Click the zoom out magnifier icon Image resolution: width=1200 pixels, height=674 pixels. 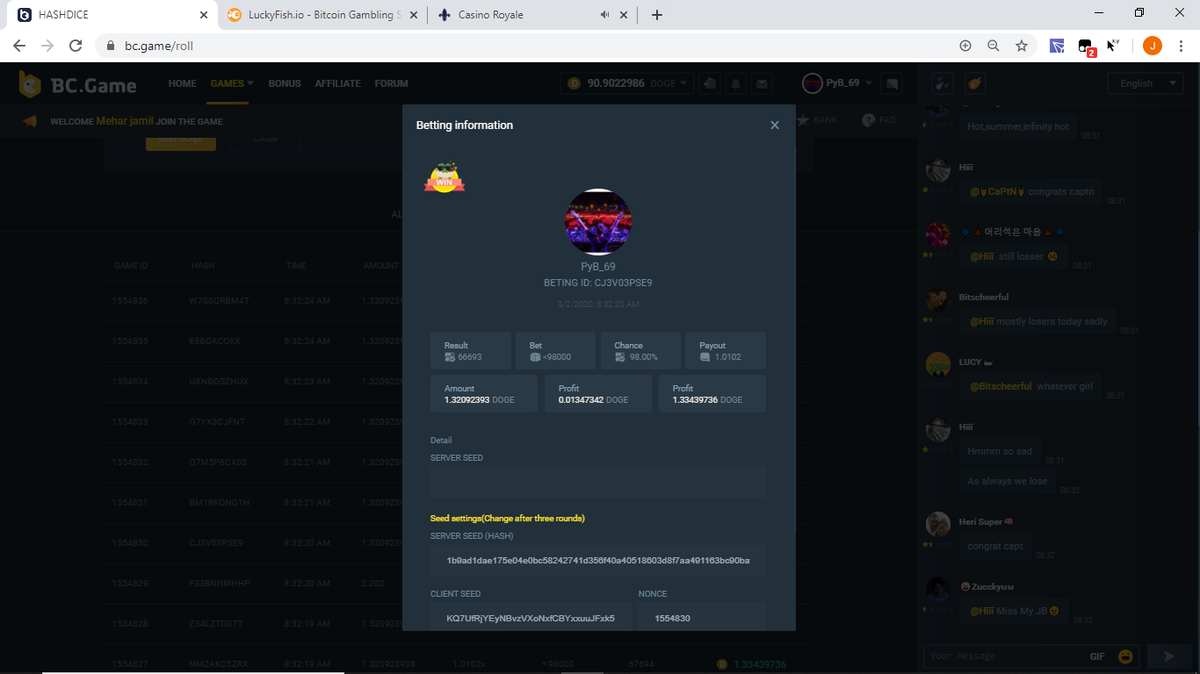click(993, 46)
